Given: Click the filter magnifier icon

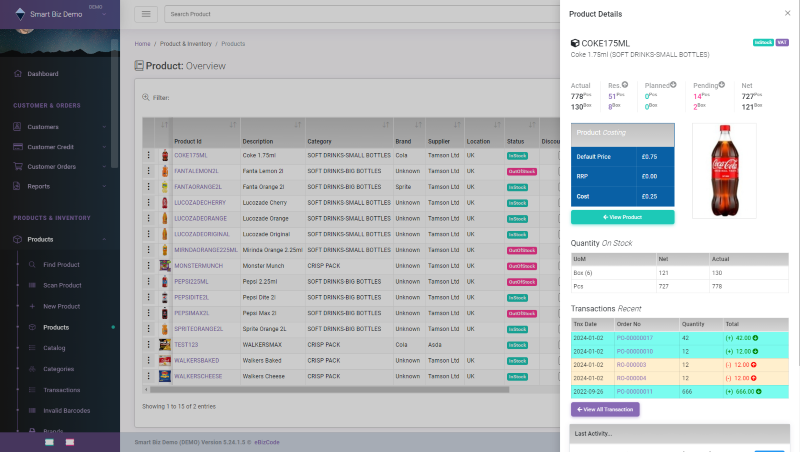Looking at the screenshot, I should tap(146, 97).
